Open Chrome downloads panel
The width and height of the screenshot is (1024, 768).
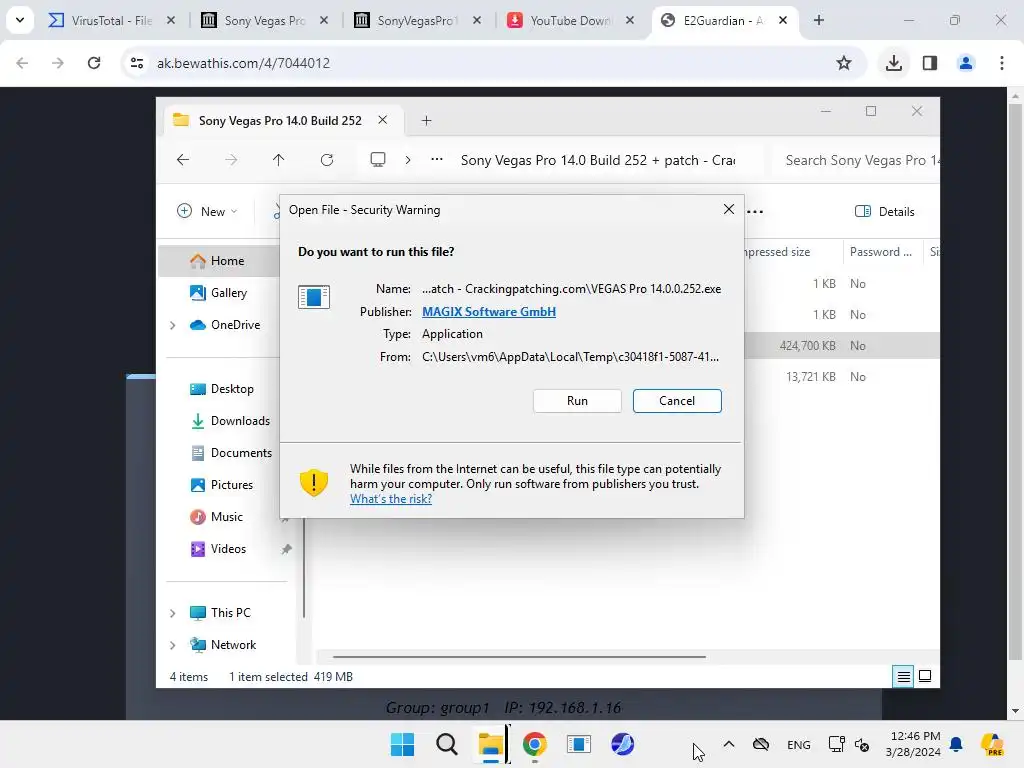point(893,63)
